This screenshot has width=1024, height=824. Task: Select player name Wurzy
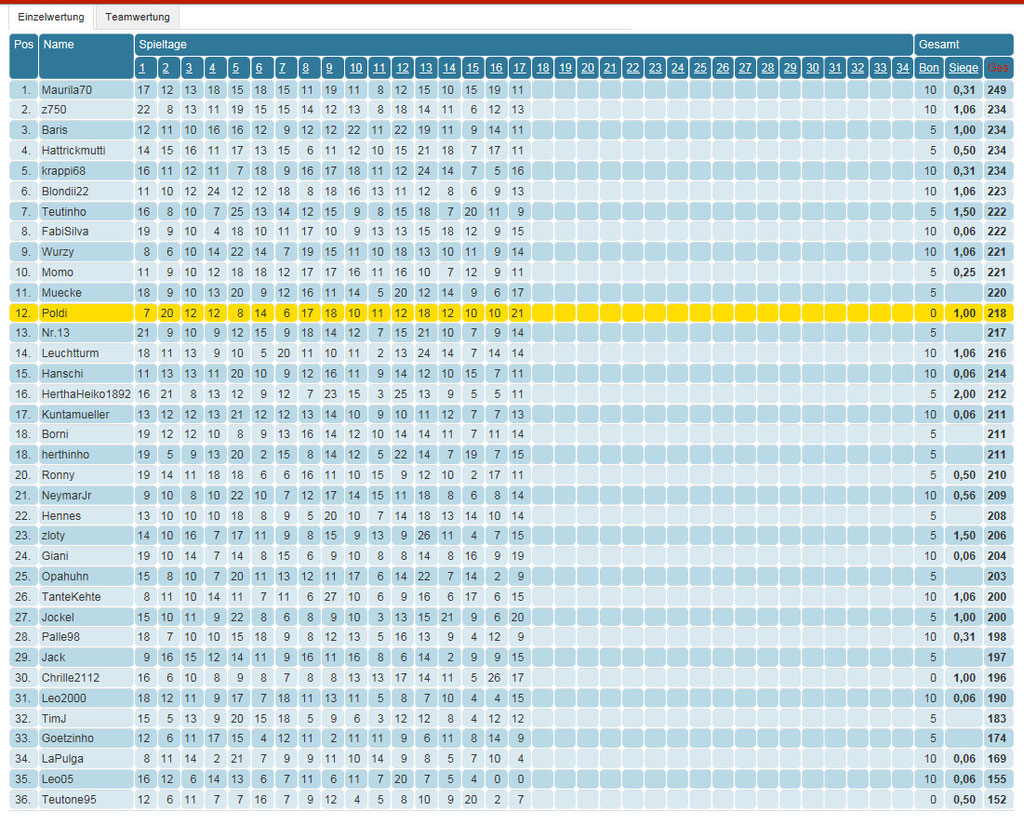[x=57, y=251]
